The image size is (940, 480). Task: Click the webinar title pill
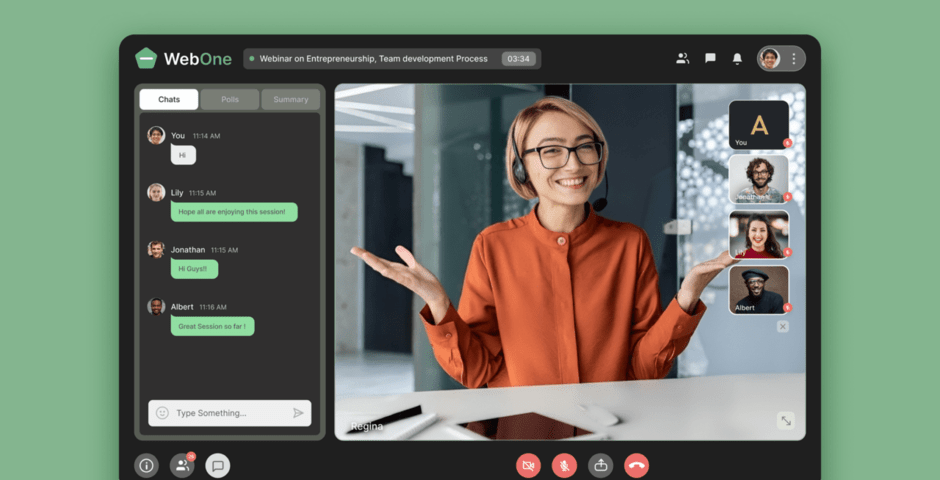click(x=392, y=59)
